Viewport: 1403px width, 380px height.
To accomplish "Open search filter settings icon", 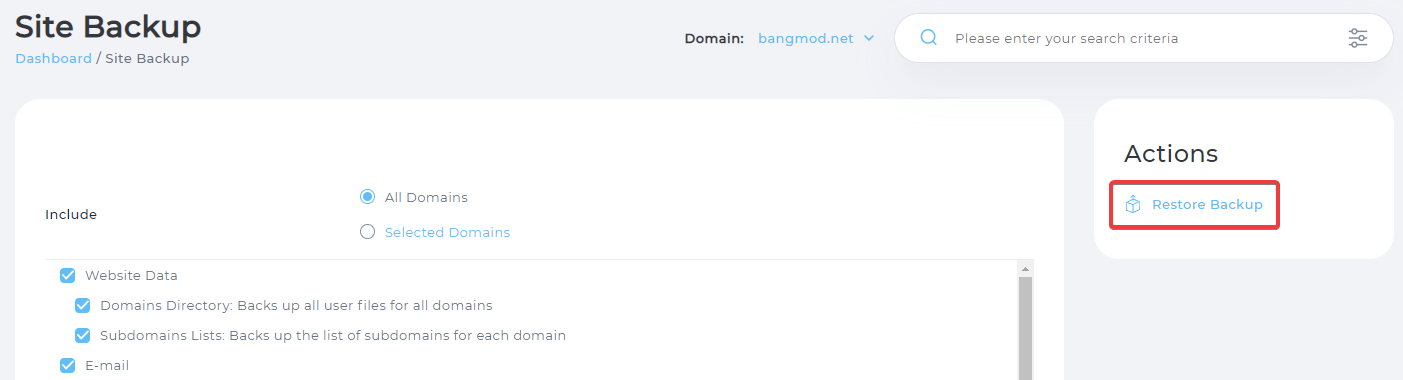I will pos(1357,38).
